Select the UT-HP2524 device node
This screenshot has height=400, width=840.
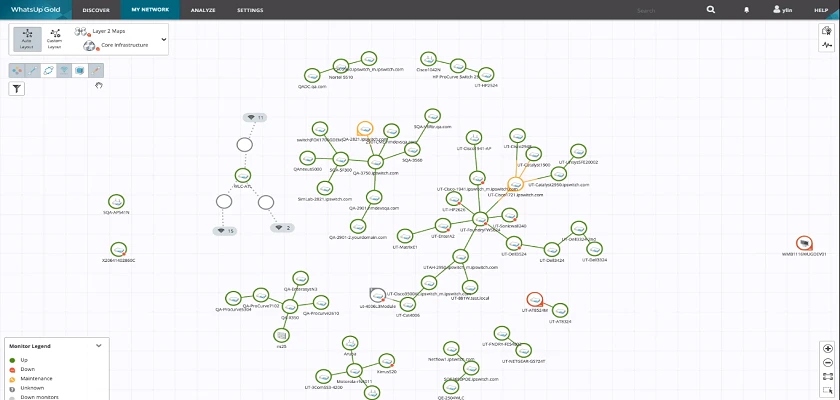coord(486,74)
